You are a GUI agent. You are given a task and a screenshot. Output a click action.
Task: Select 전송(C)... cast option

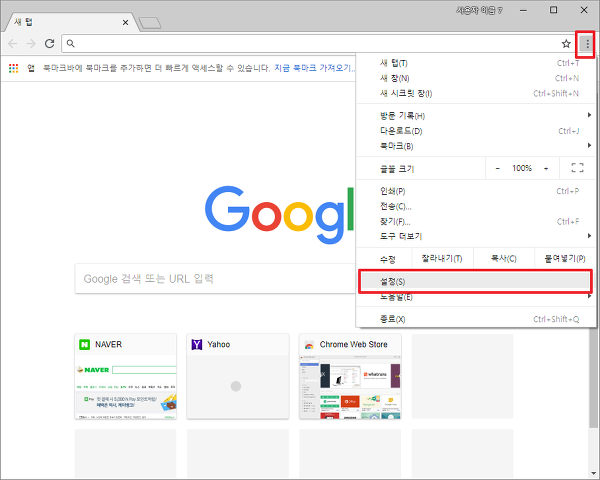coord(476,206)
